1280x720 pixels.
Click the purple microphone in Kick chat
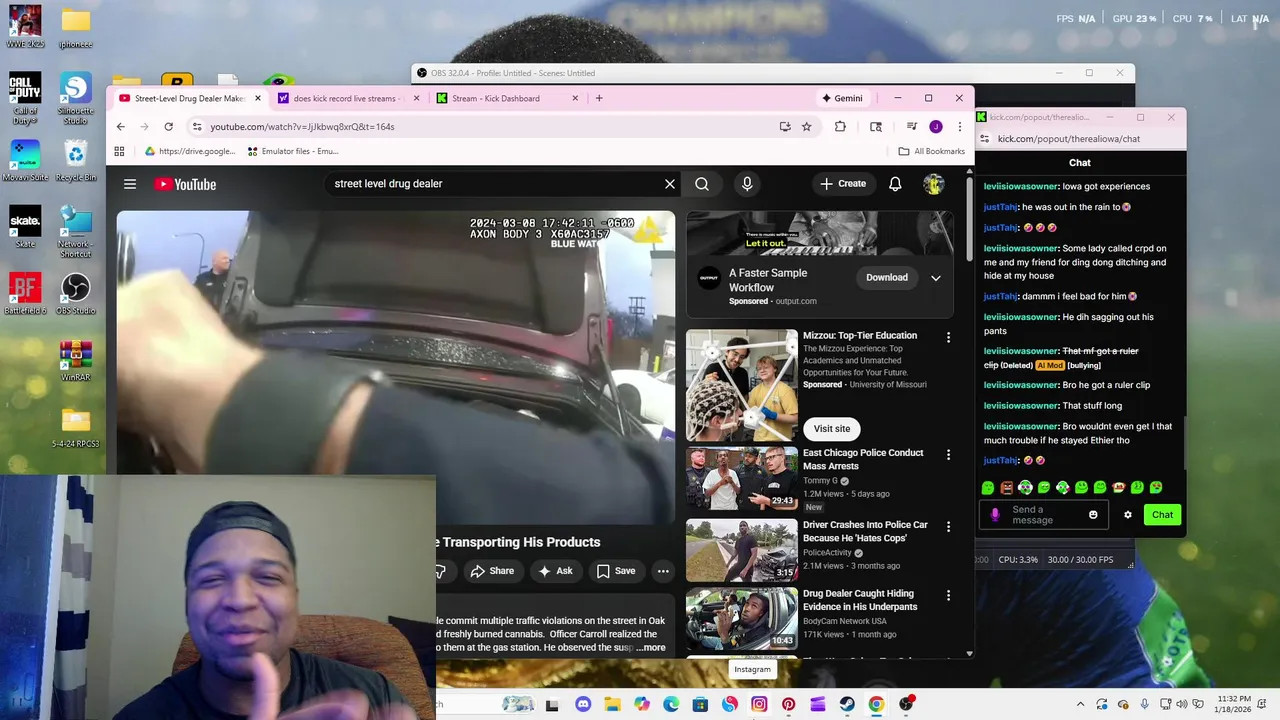(994, 515)
